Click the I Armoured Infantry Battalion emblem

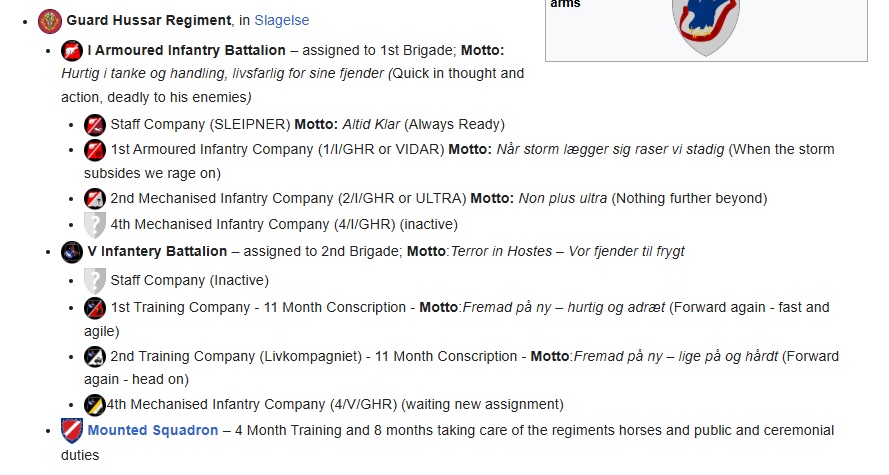click(x=72, y=51)
